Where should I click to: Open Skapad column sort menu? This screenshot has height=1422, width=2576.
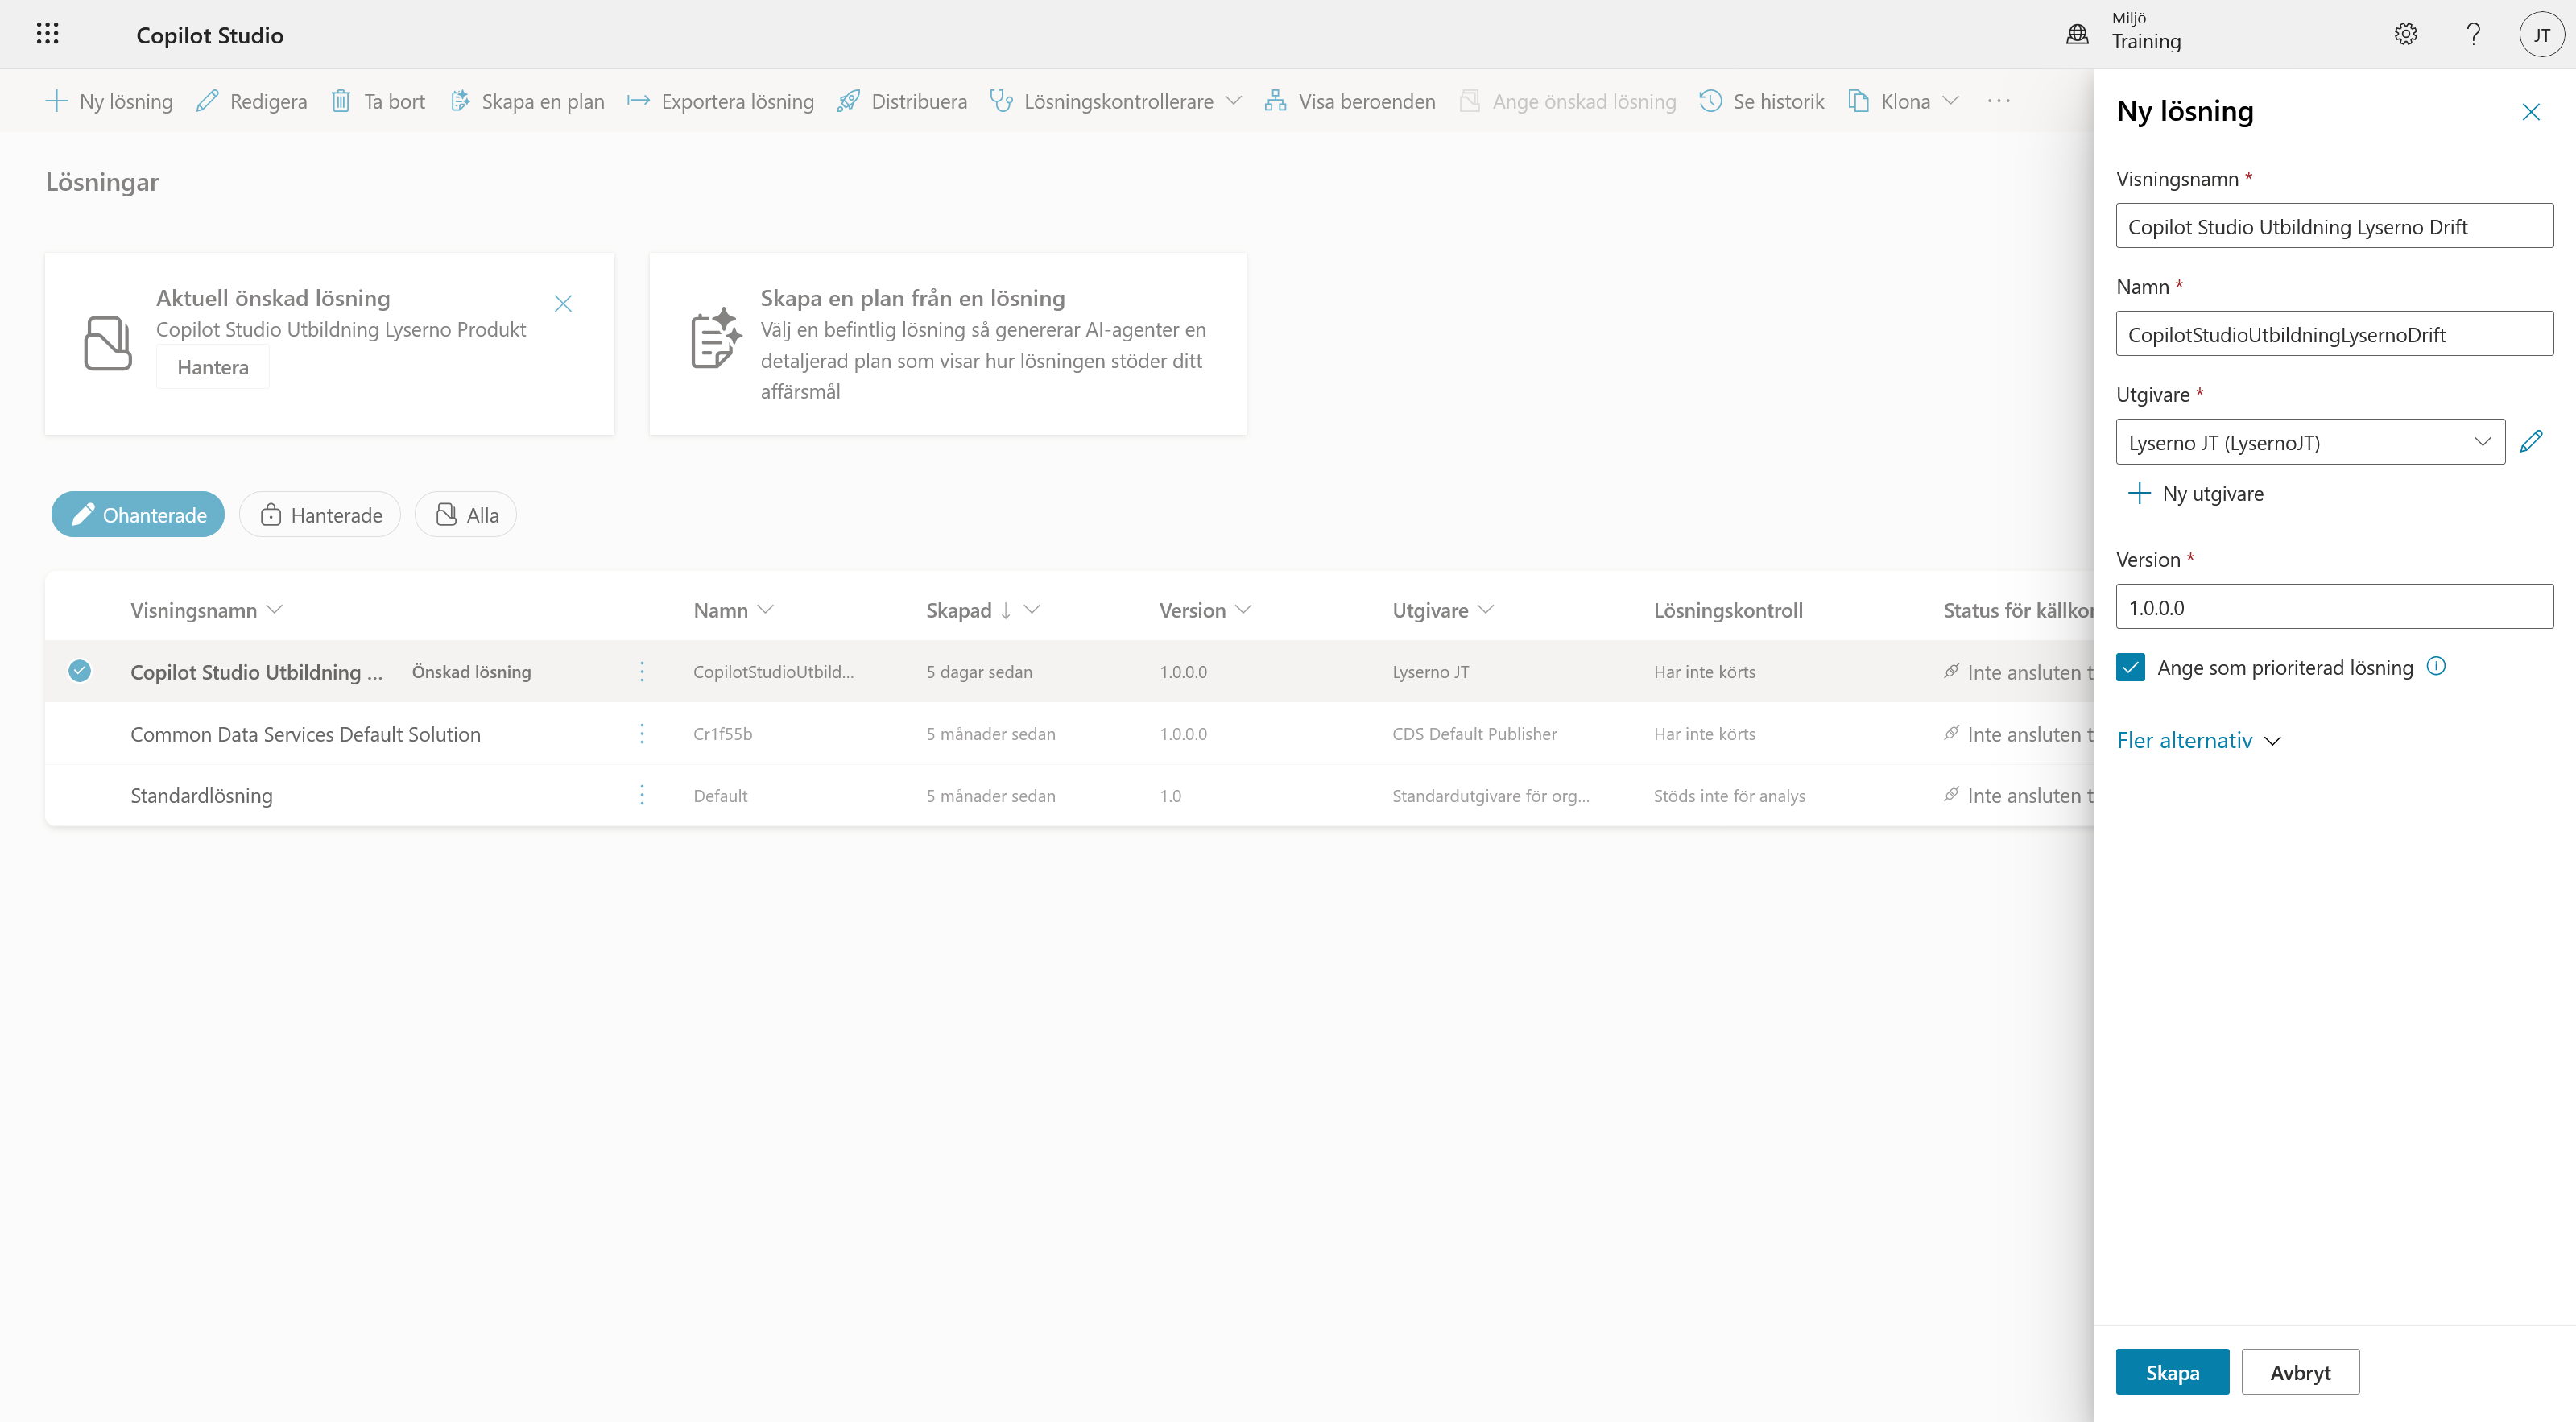tap(983, 609)
